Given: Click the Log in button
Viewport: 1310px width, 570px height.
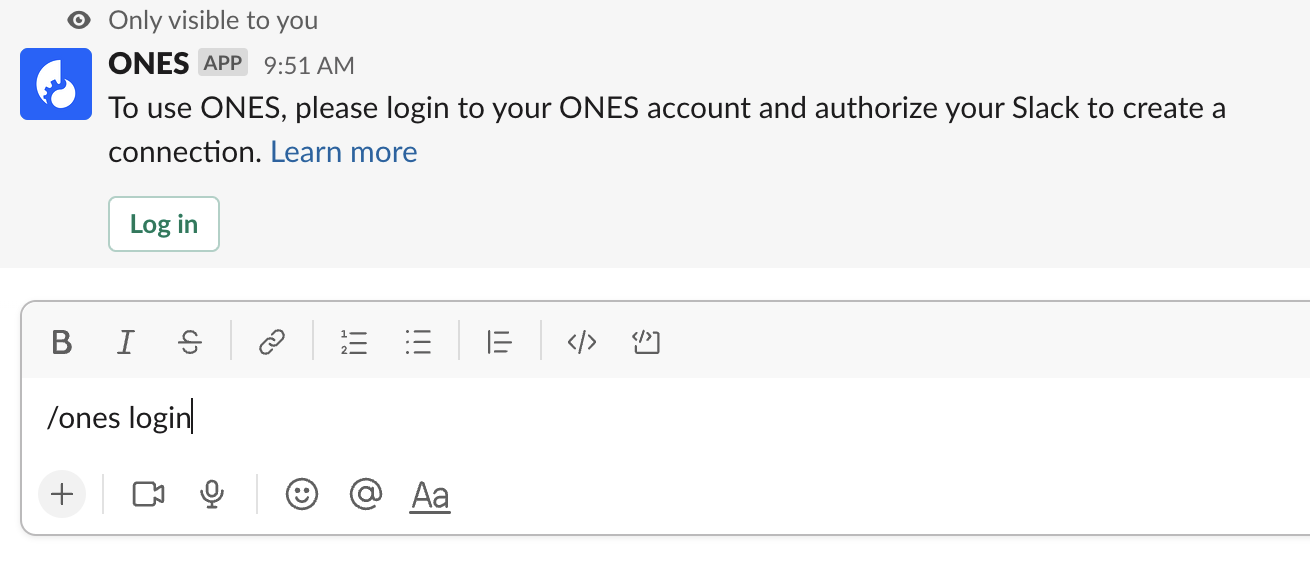Looking at the screenshot, I should [x=164, y=224].
